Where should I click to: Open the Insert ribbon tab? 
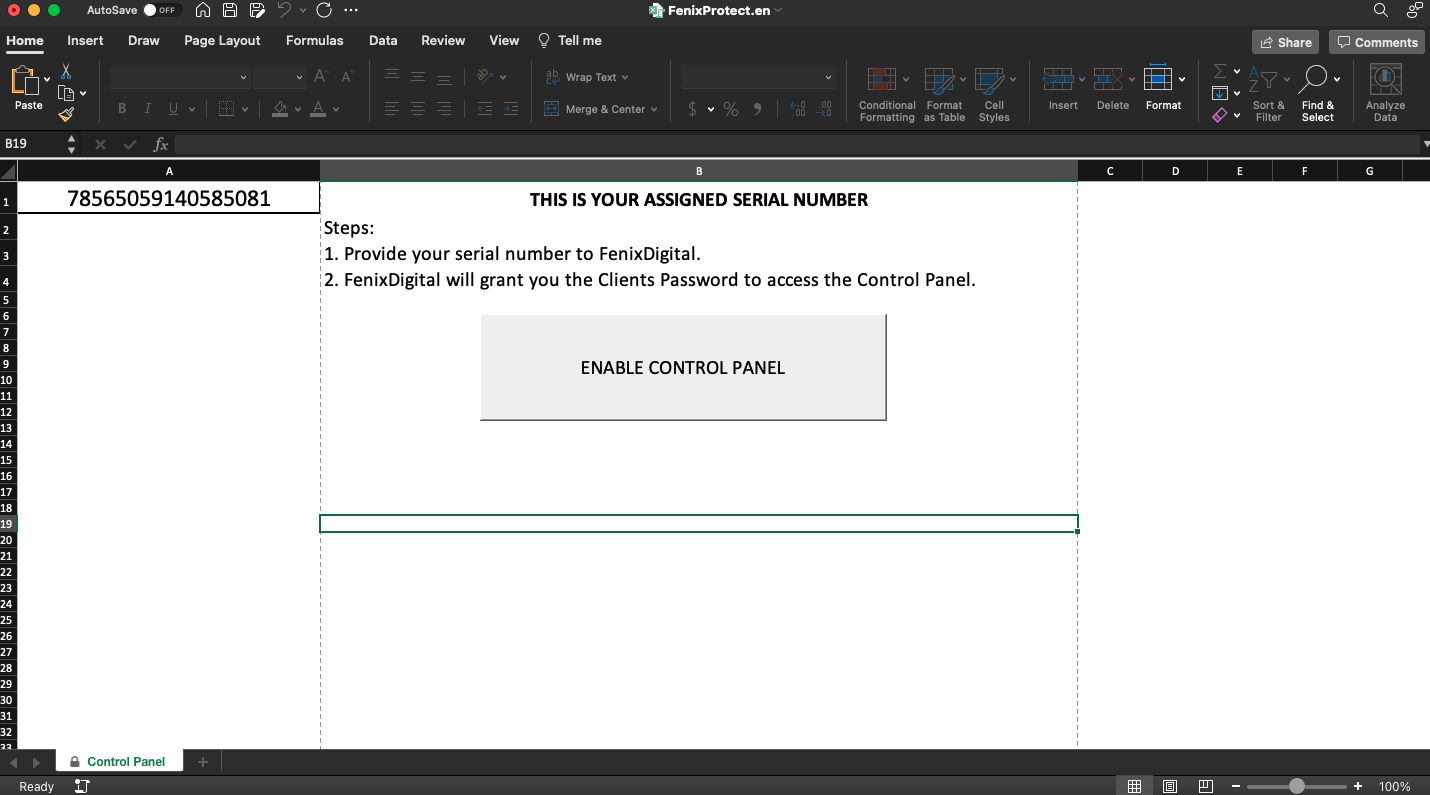click(85, 41)
